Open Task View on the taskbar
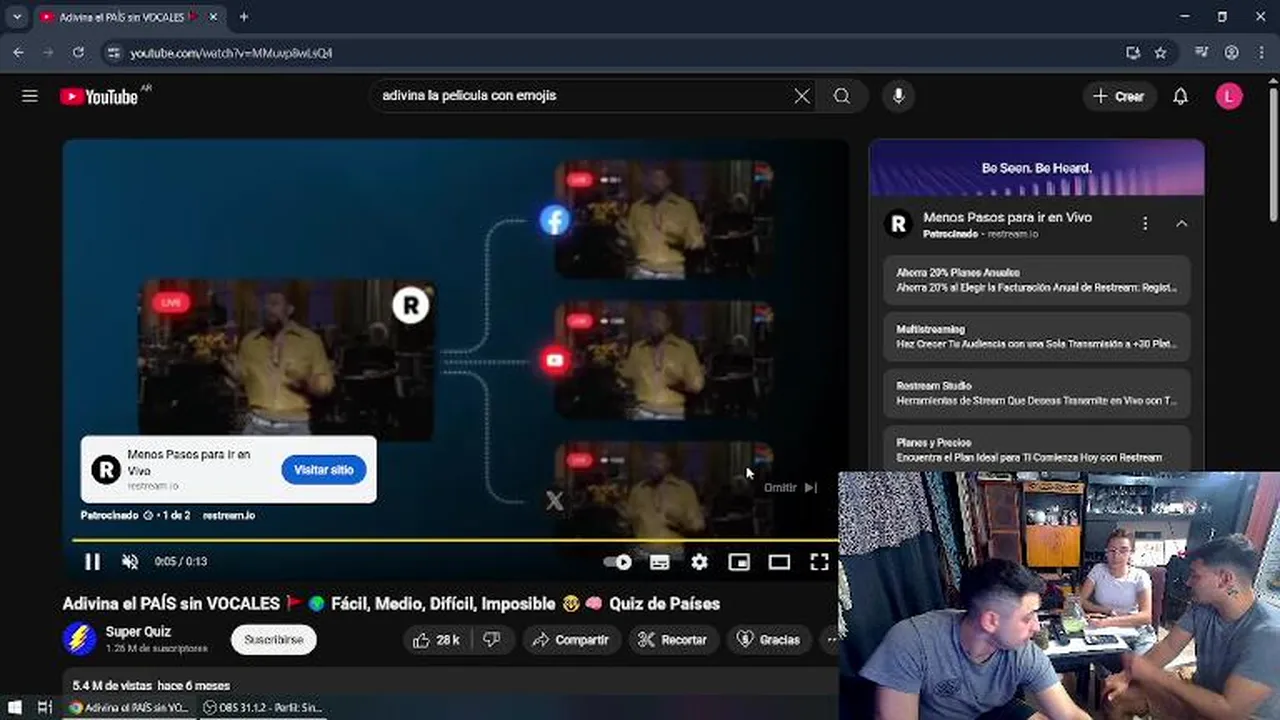This screenshot has height=720, width=1280. tap(44, 708)
